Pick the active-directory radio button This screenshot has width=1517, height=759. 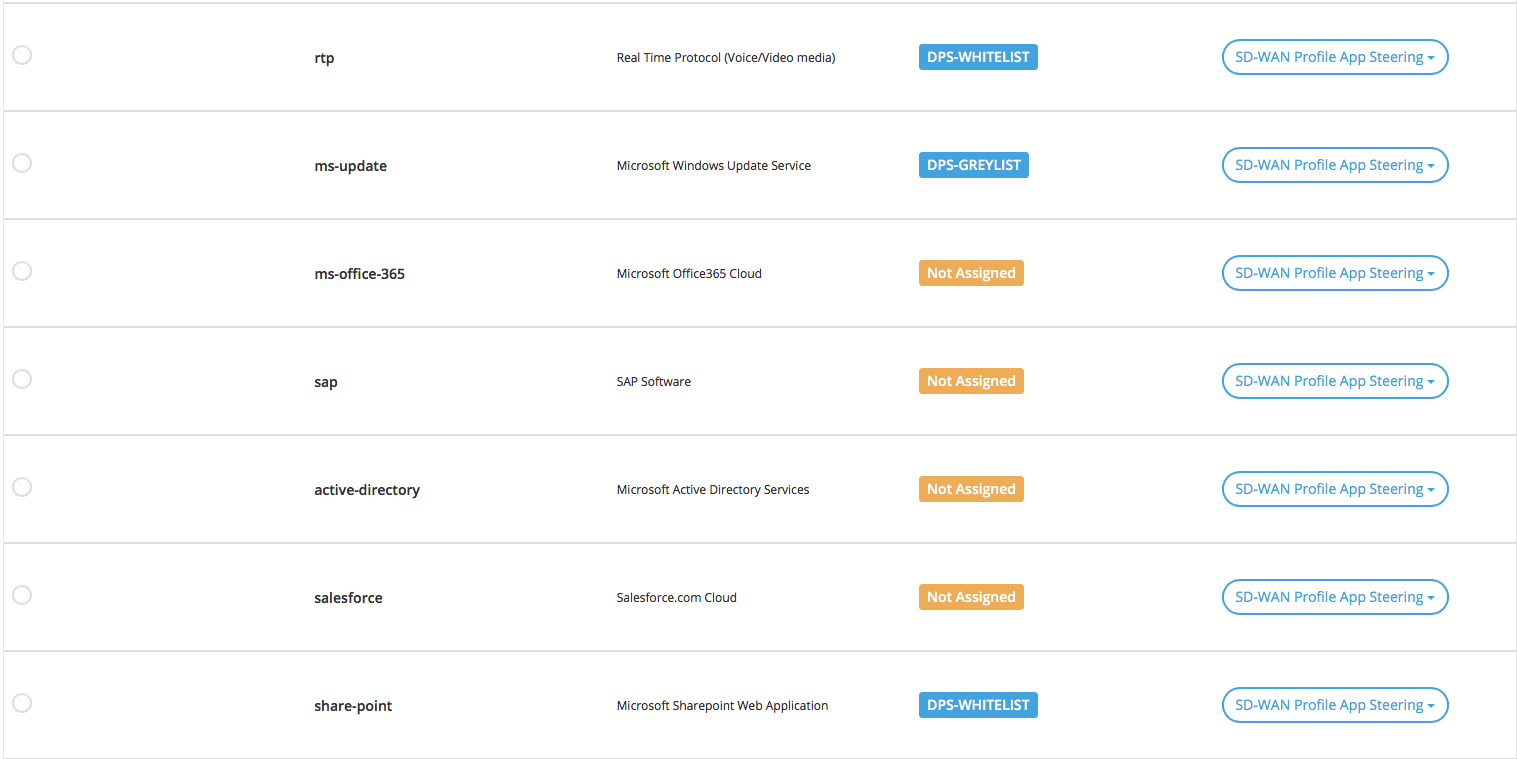22,487
